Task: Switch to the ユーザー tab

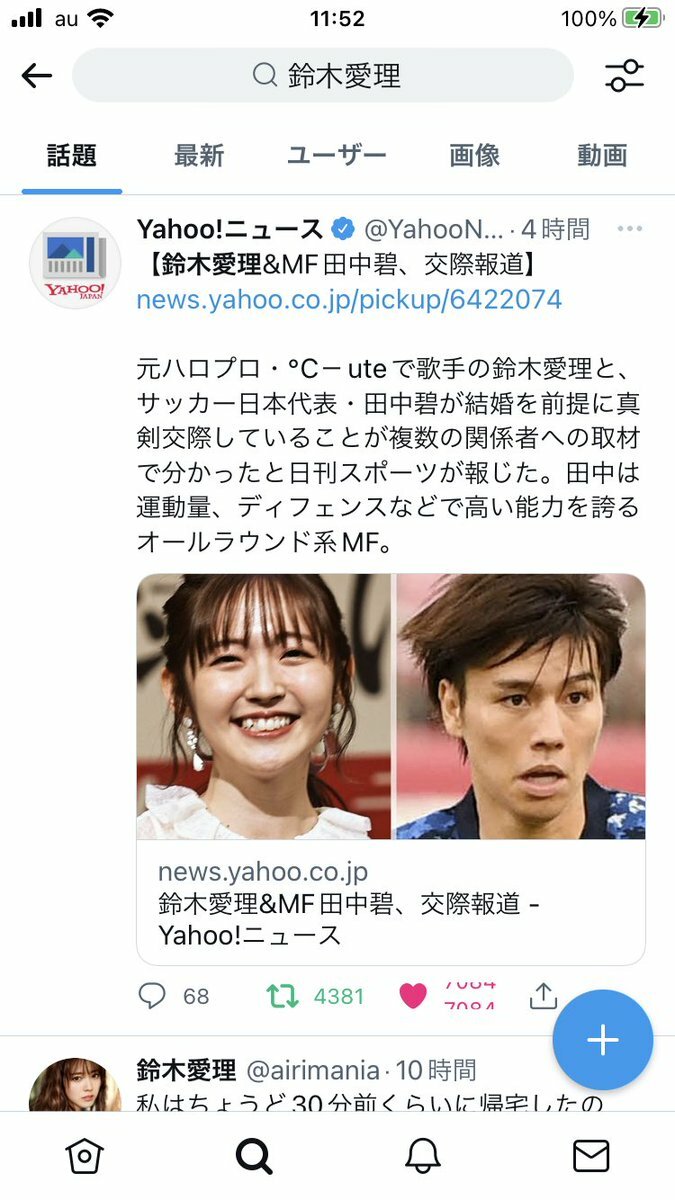Action: [336, 156]
